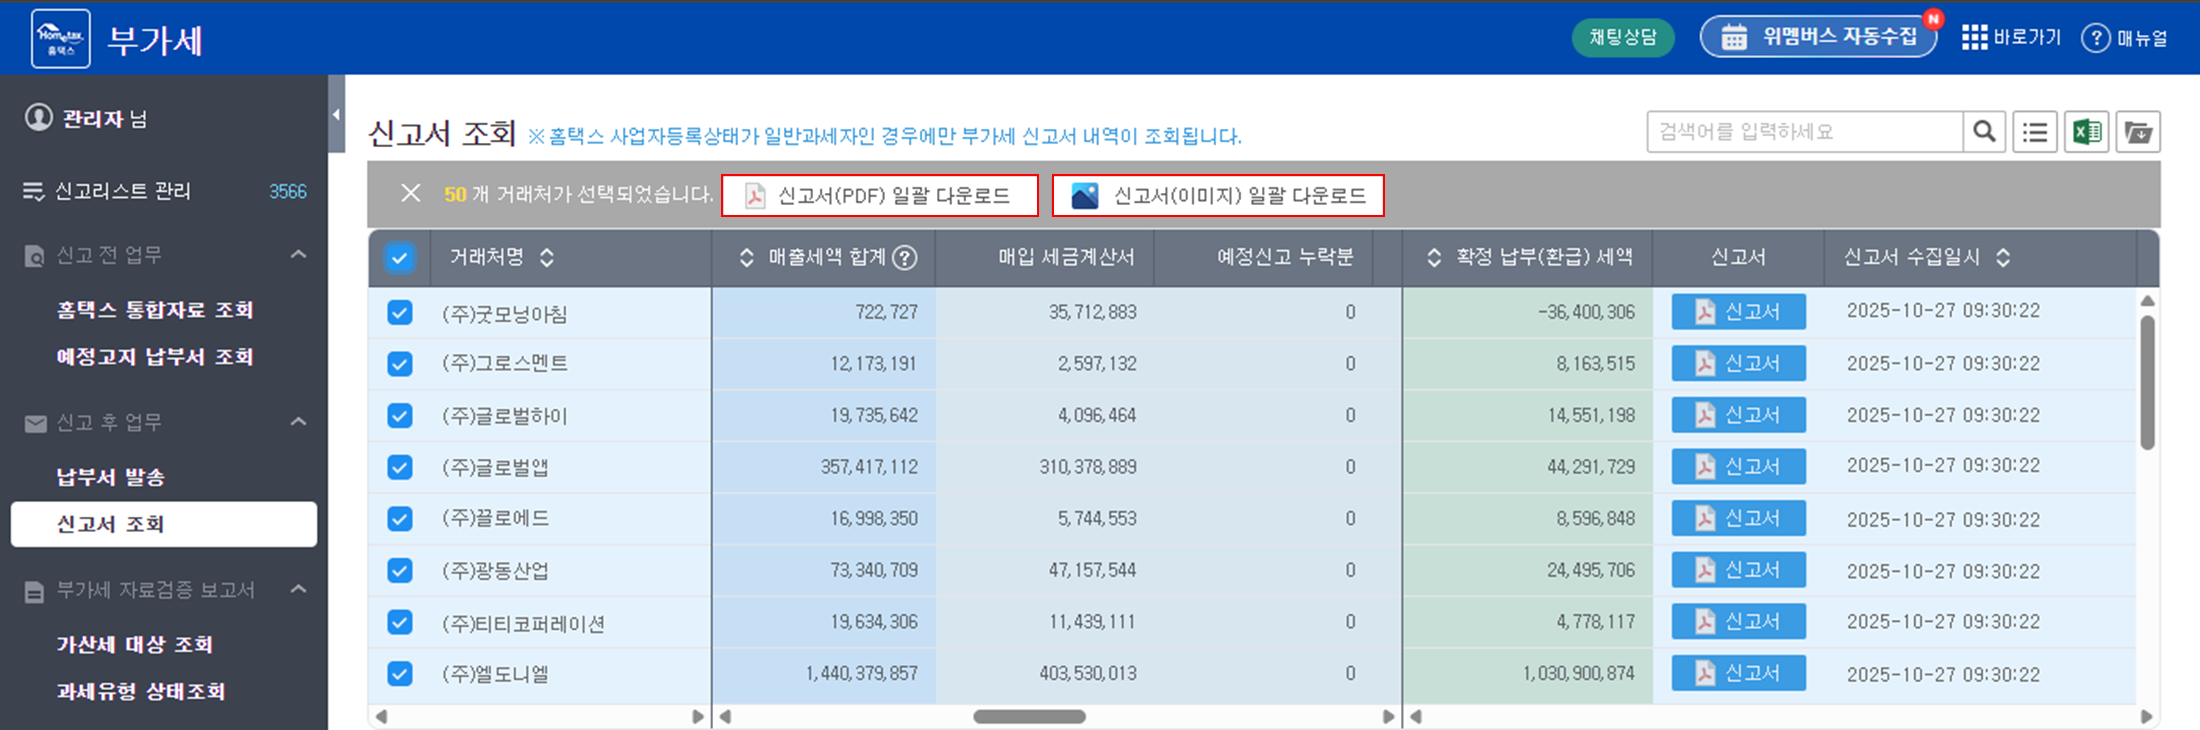2200x730 pixels.
Task: Download all 신고서(이미지) in bulk
Action: tap(1218, 195)
